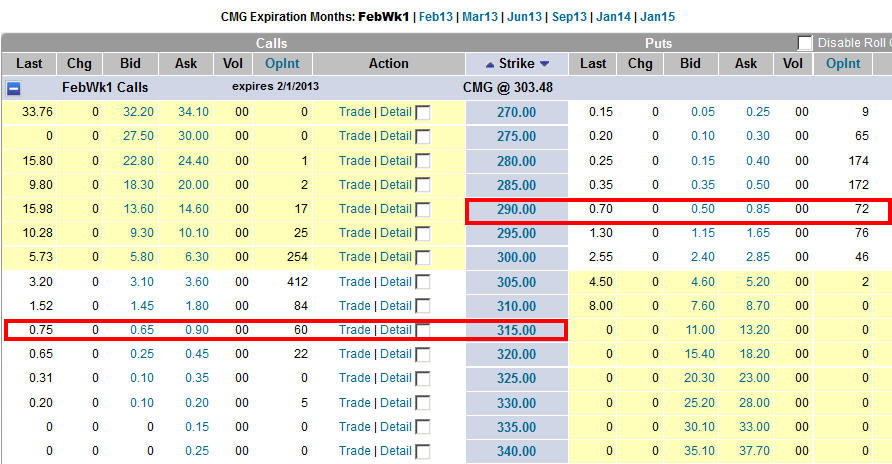This screenshot has height=464, width=892.
Task: Open Detail for the 315.00 call
Action: tap(395, 330)
